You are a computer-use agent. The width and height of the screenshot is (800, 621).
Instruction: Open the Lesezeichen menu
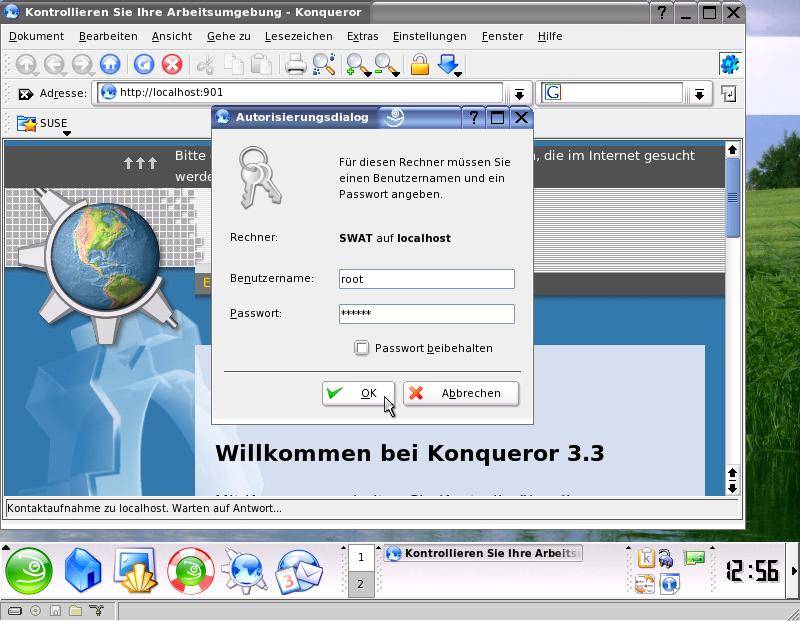click(x=298, y=36)
